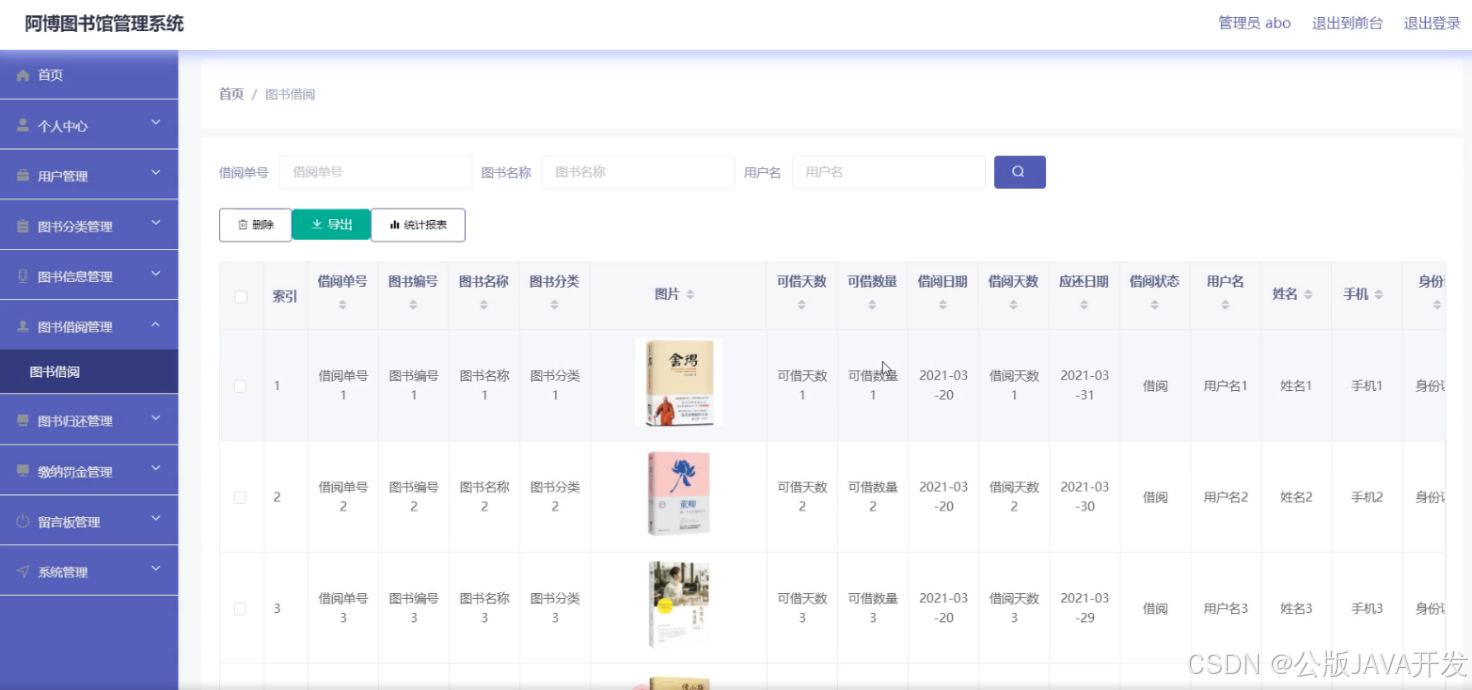Select the 图书借阅 submenu item
The image size is (1472, 690).
coord(89,372)
